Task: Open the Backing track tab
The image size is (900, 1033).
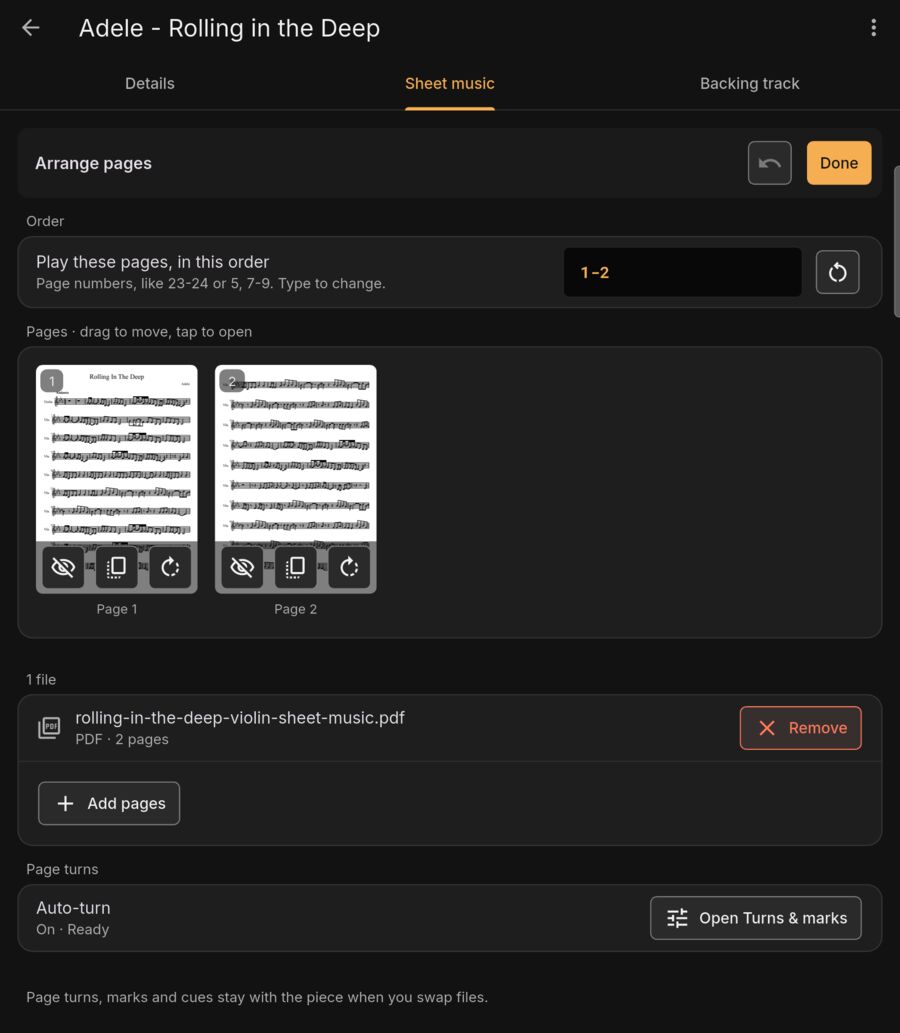Action: (749, 84)
